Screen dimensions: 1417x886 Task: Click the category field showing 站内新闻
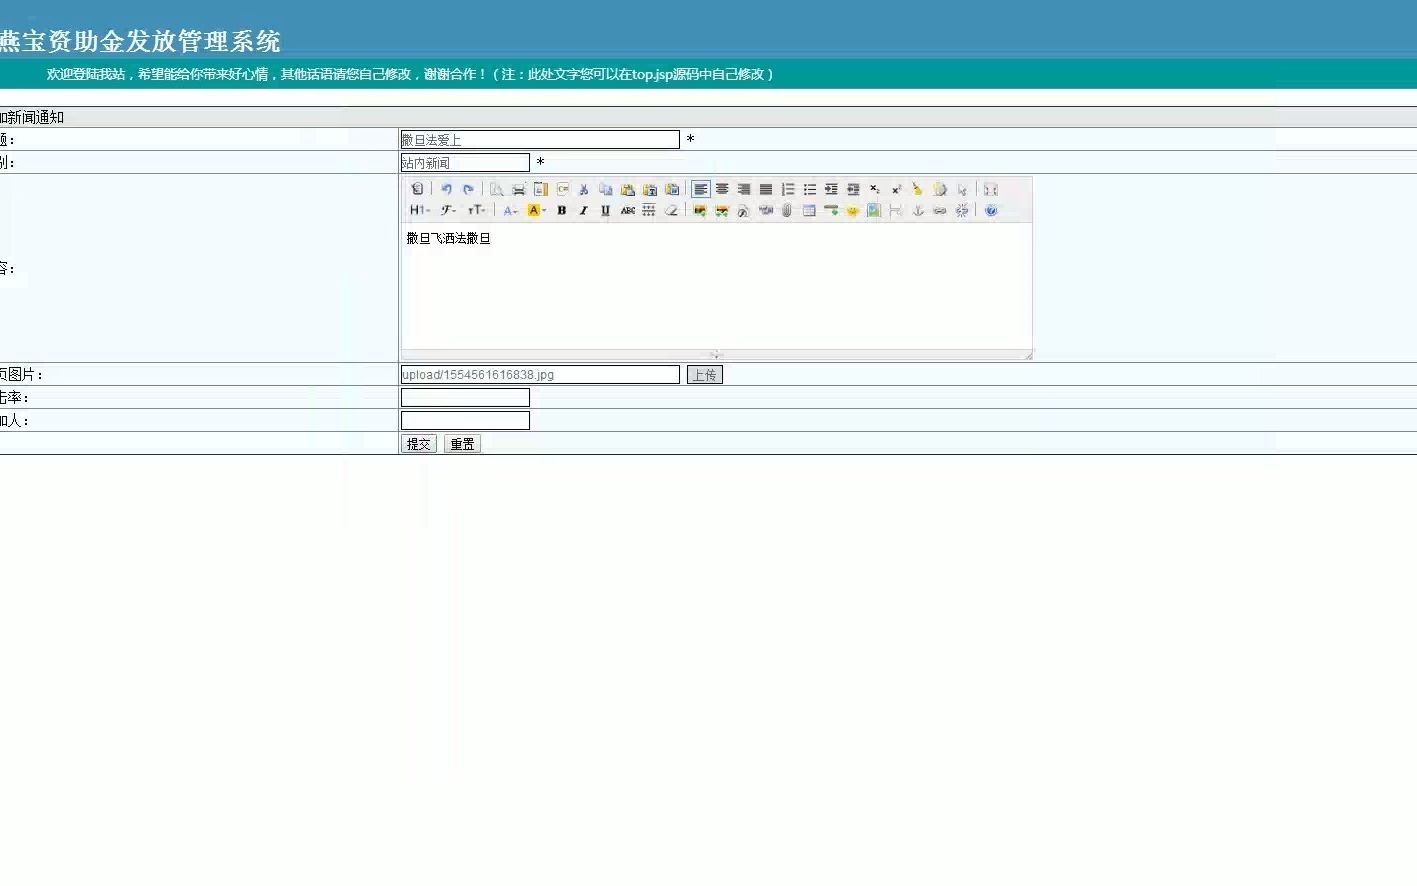point(465,162)
